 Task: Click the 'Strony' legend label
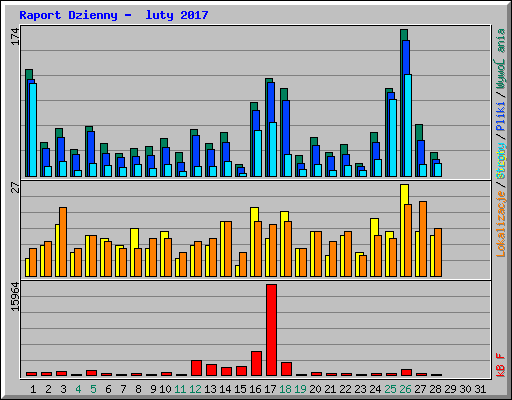(x=501, y=161)
